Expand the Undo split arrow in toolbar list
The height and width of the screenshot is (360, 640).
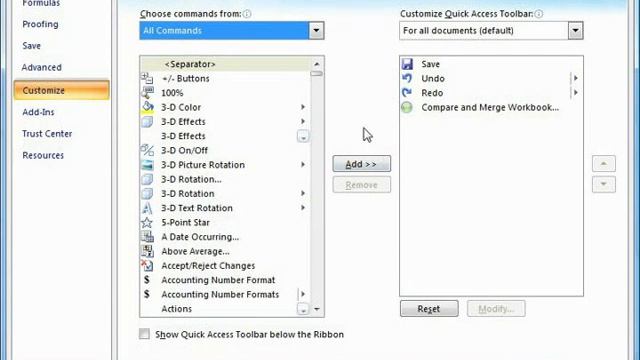pos(576,78)
